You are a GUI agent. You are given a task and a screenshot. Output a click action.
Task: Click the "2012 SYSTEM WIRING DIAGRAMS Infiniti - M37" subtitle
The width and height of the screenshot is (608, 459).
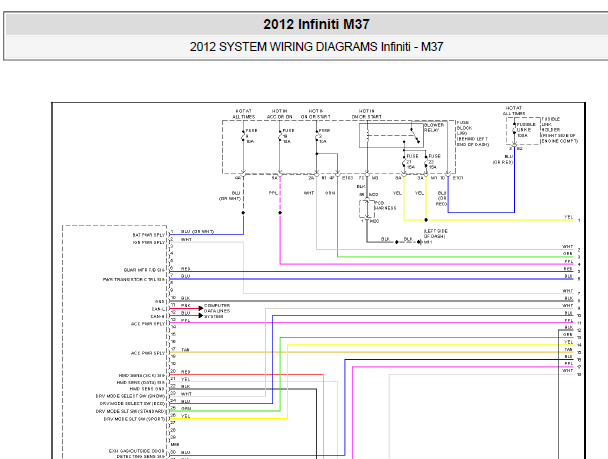pos(316,47)
